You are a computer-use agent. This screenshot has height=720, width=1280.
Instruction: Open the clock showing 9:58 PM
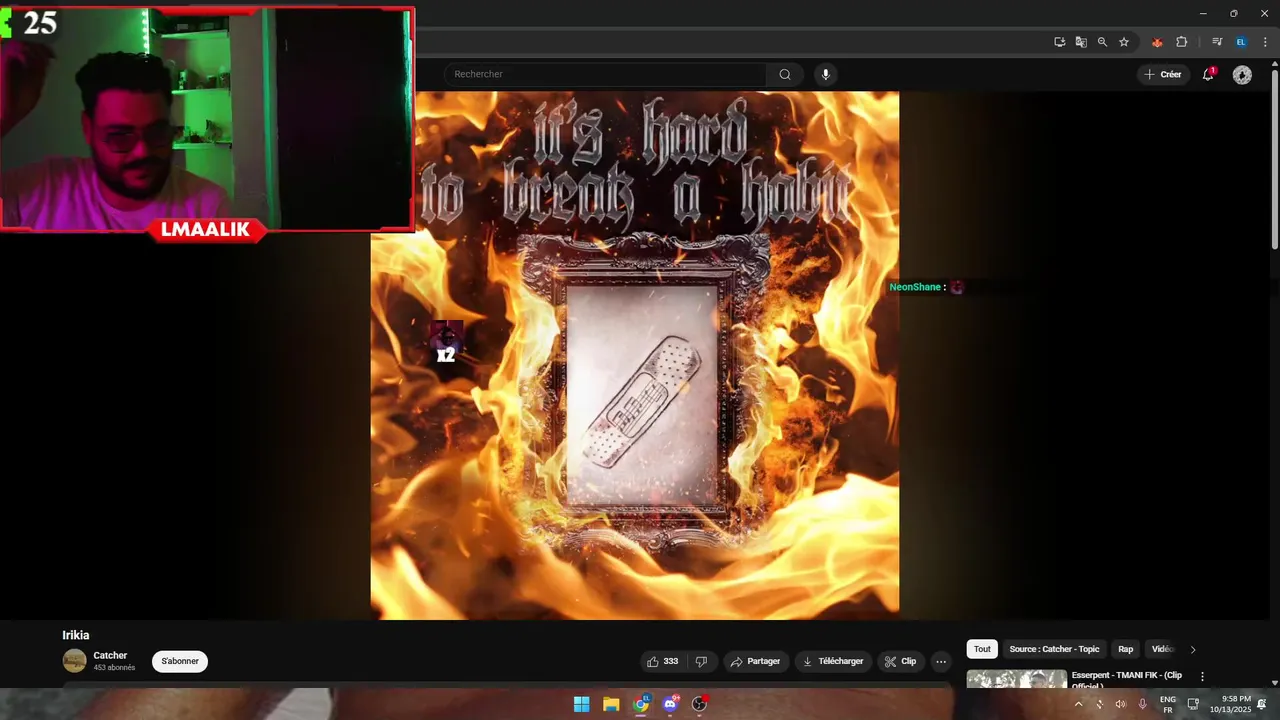[1230, 704]
